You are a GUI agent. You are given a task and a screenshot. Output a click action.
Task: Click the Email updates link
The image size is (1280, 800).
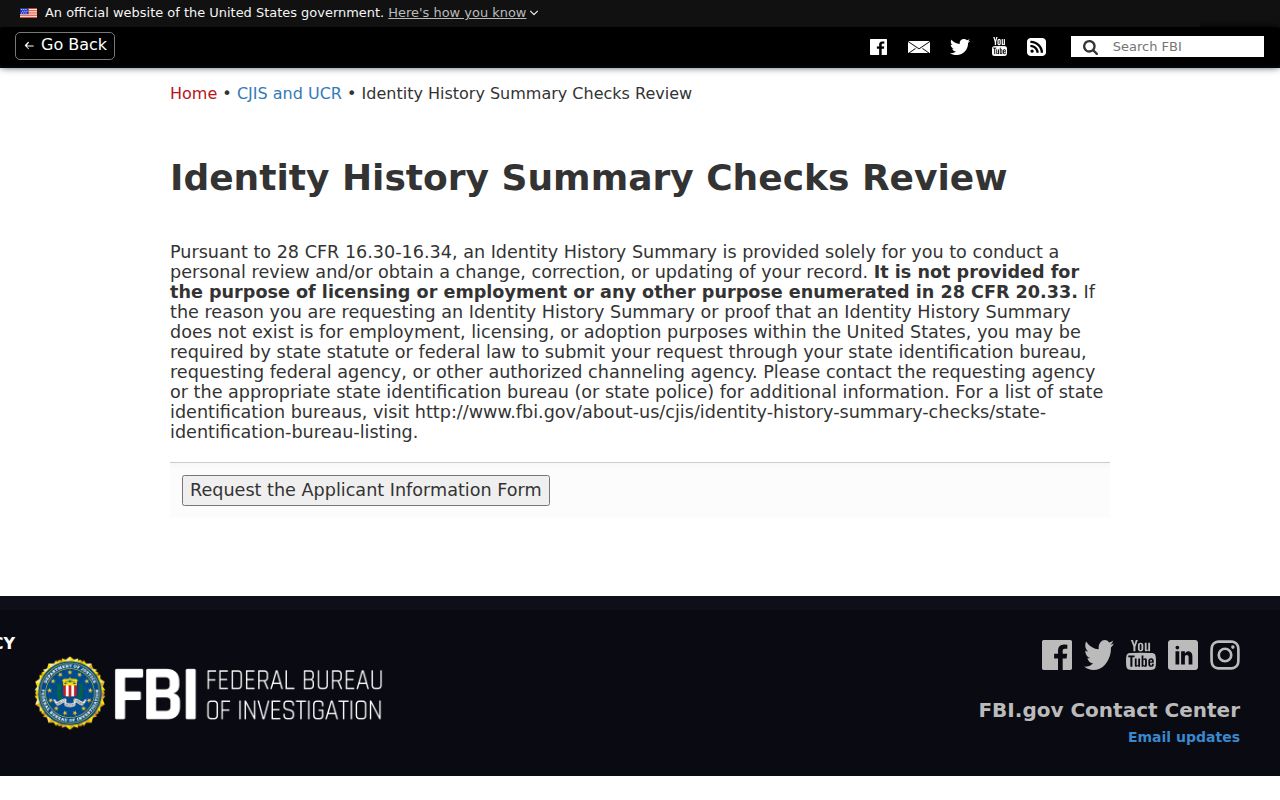(x=1184, y=737)
